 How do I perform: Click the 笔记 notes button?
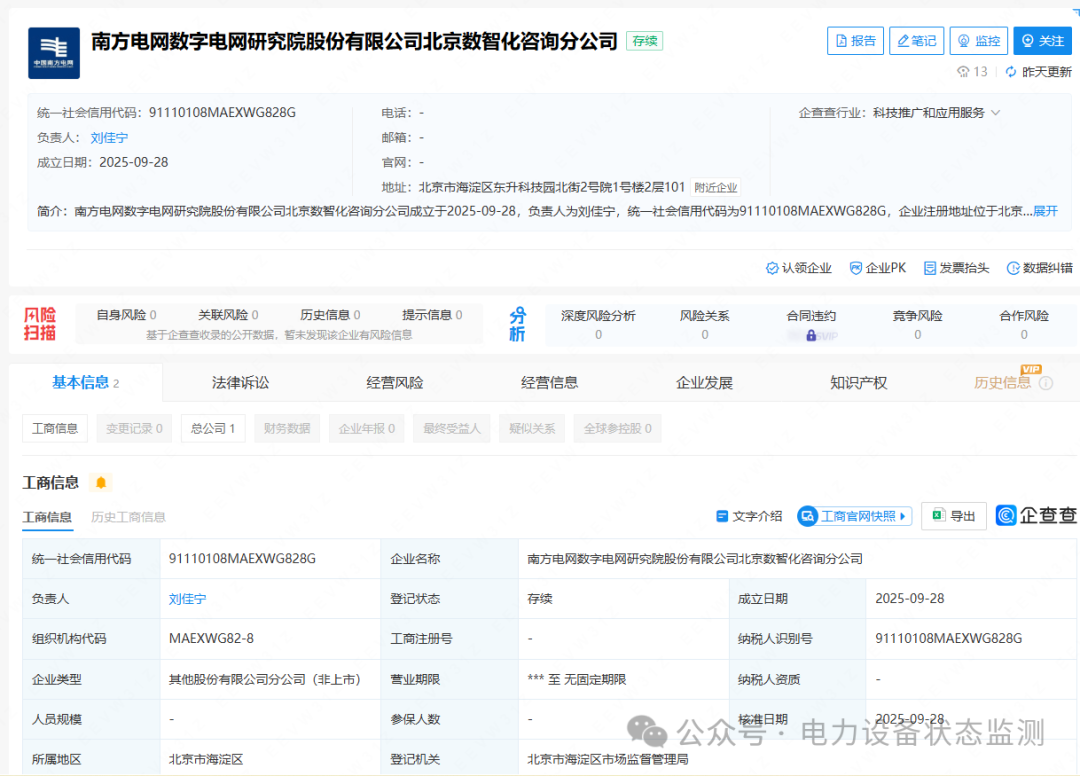click(916, 41)
